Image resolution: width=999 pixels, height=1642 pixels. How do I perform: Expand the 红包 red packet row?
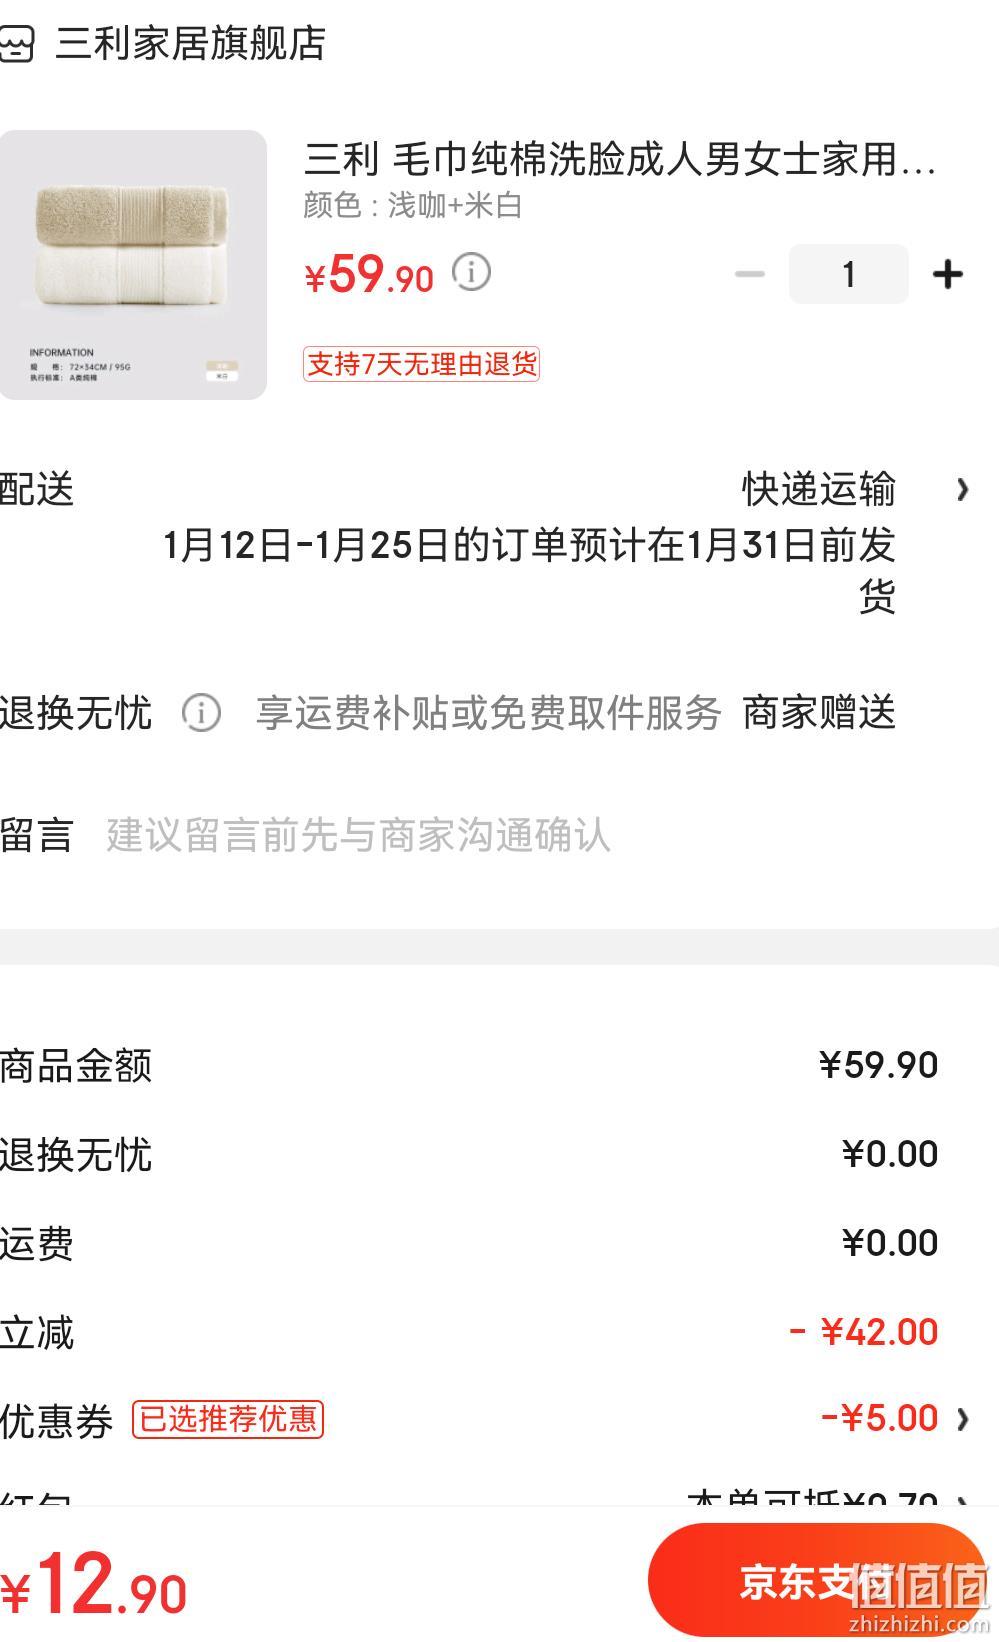coord(499,1497)
